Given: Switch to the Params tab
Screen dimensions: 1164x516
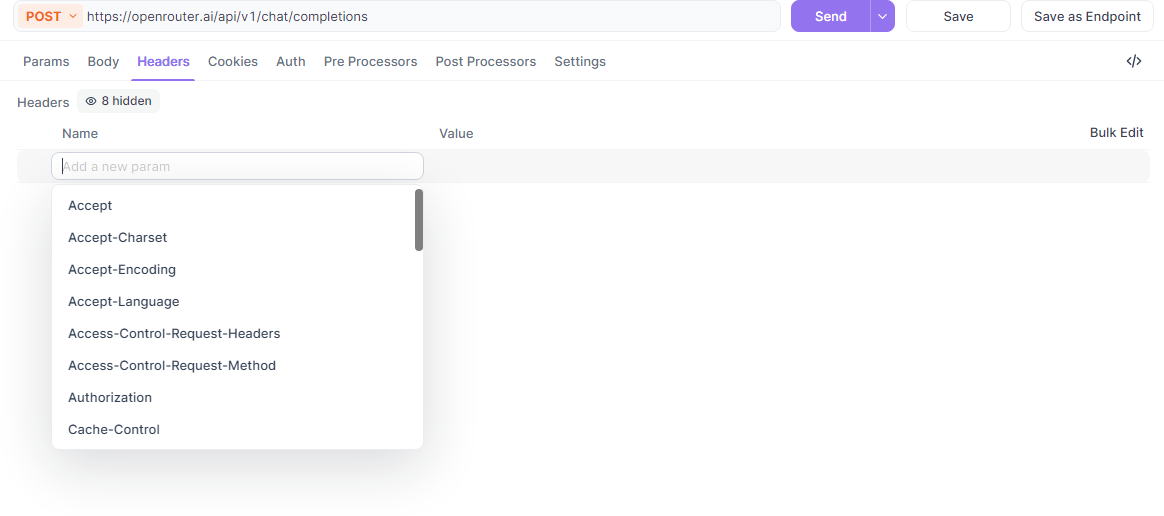Looking at the screenshot, I should pos(46,62).
